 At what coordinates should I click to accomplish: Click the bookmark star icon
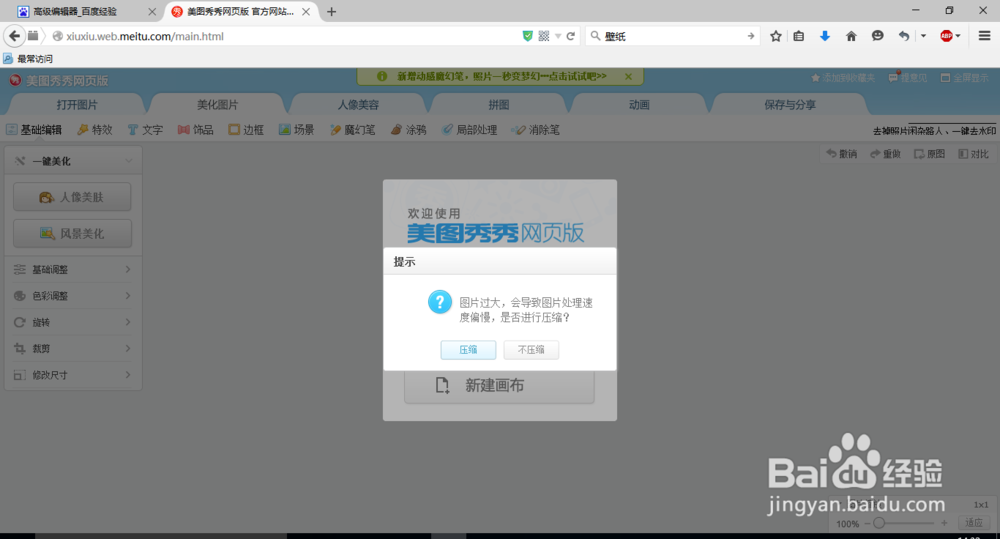(x=776, y=36)
